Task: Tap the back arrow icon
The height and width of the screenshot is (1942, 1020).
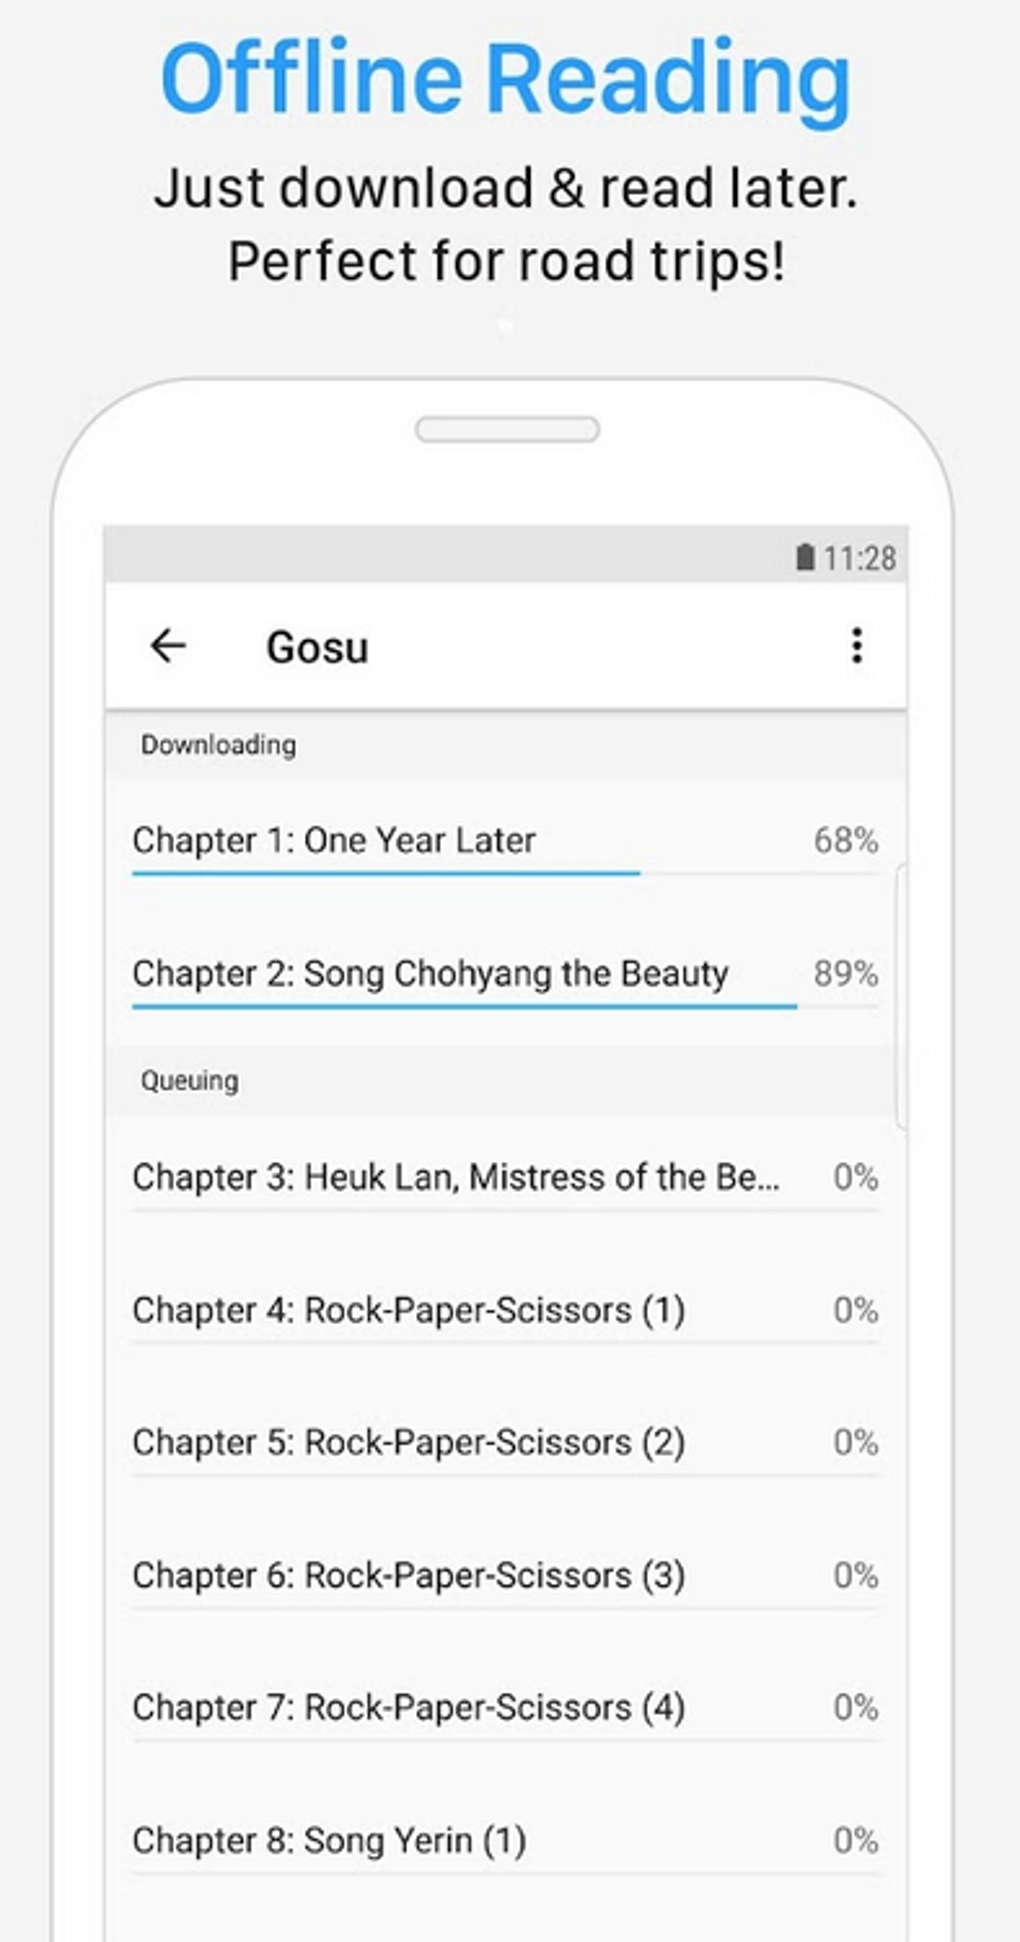Action: pos(167,646)
